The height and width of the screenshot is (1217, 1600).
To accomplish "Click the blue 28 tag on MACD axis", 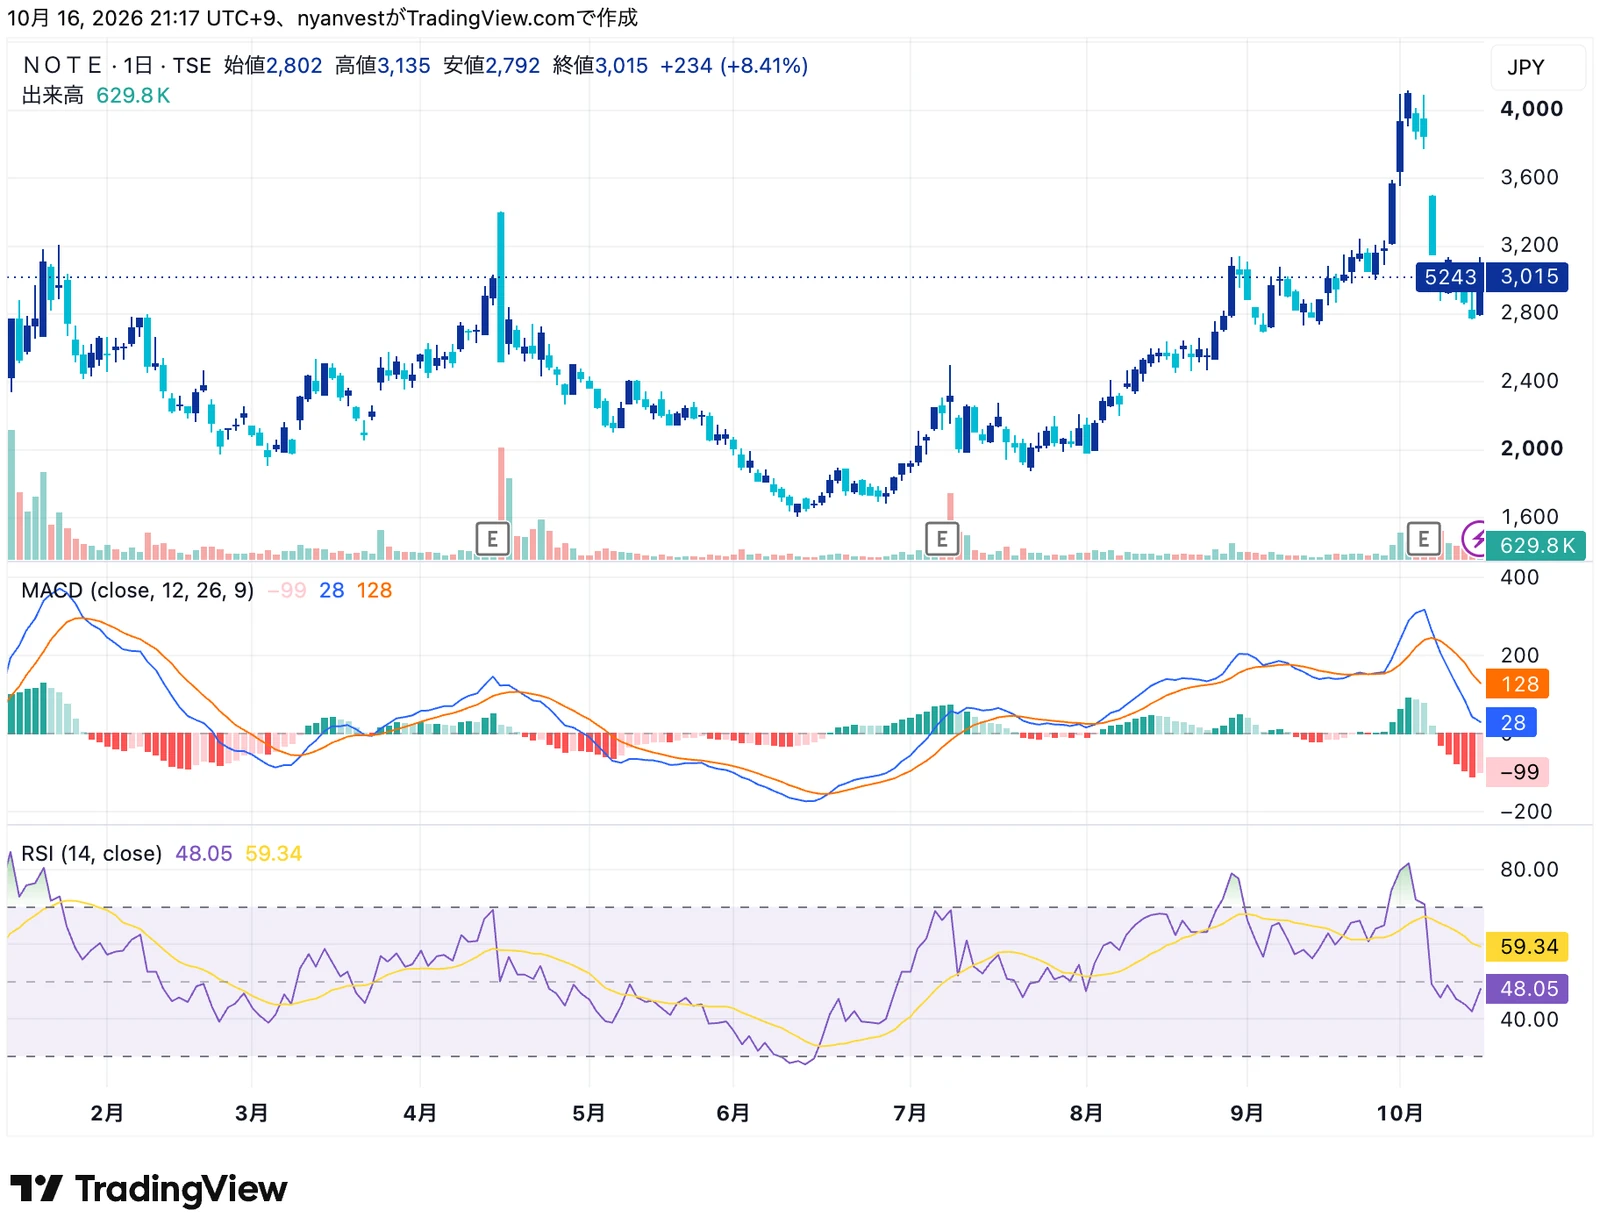I will (x=1512, y=723).
